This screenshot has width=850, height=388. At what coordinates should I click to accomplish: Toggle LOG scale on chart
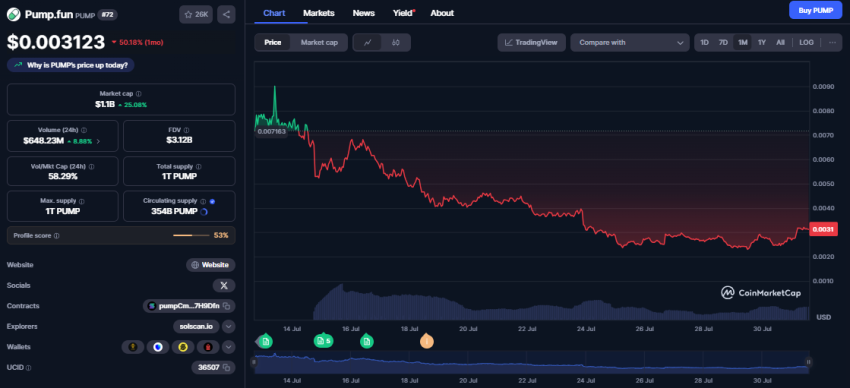coord(807,42)
